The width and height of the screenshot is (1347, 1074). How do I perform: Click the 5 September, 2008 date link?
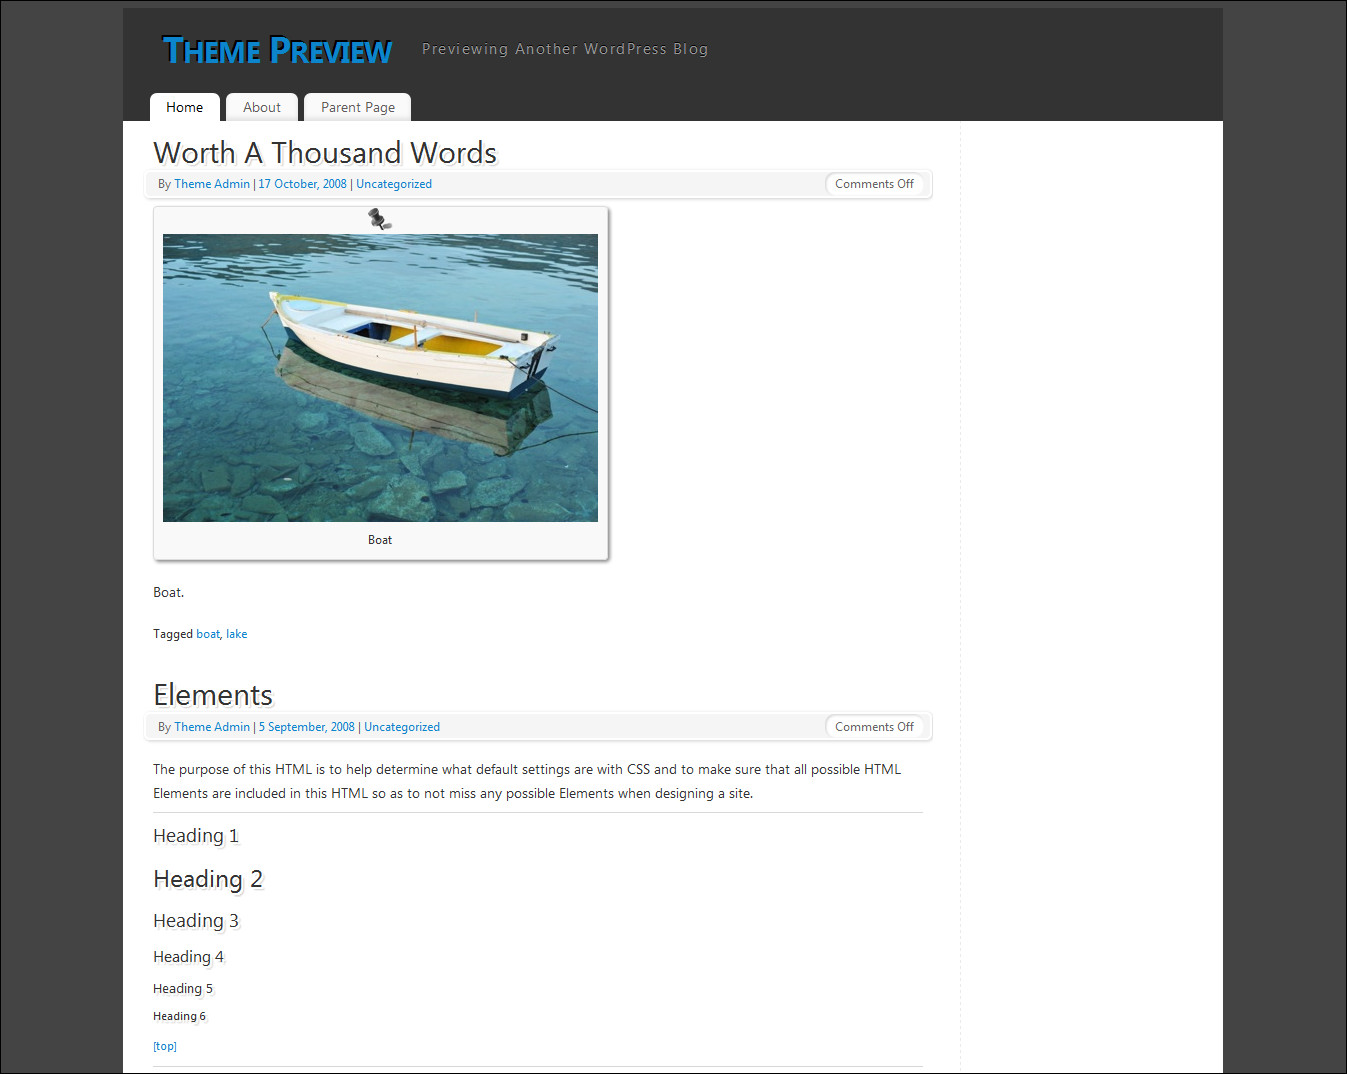306,727
